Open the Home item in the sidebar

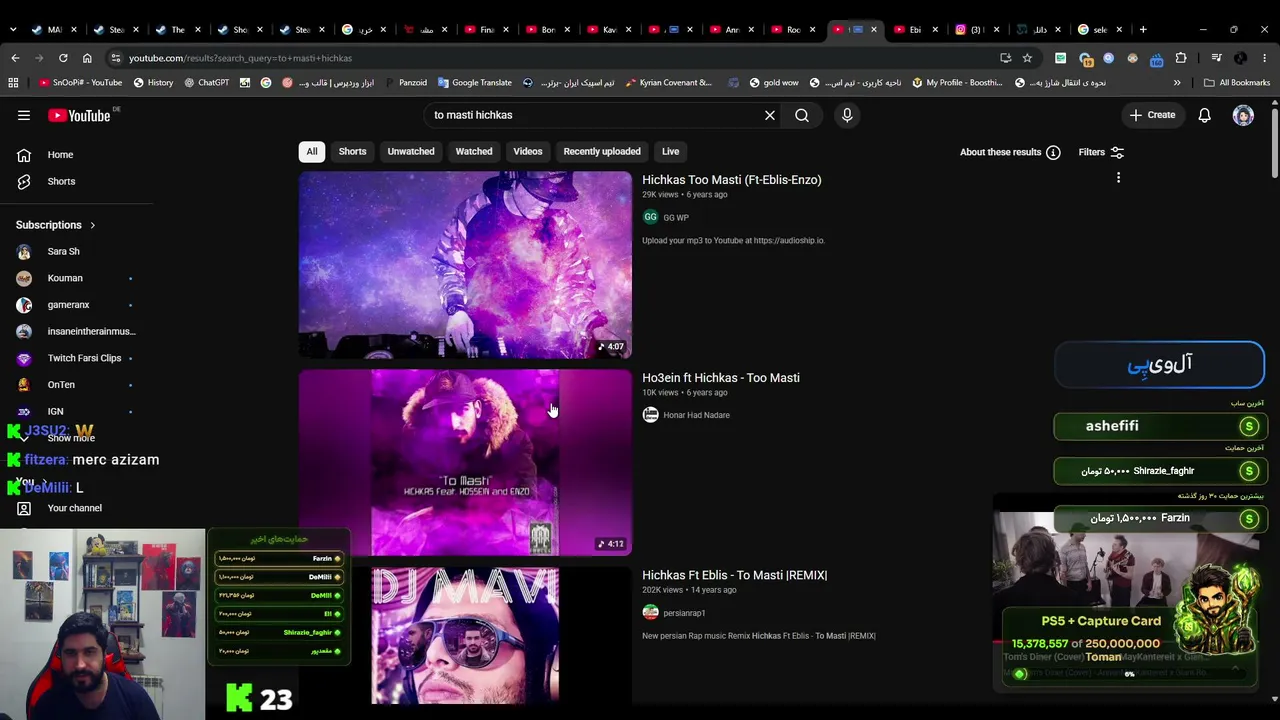(78, 155)
